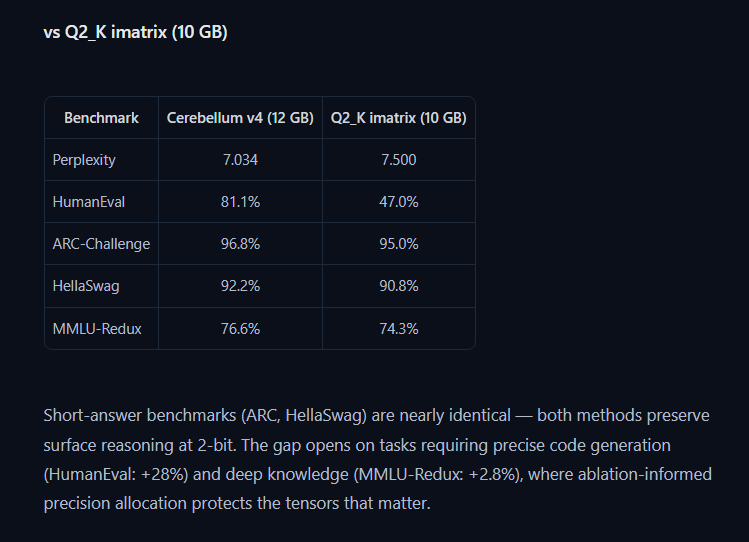Viewport: 749px width, 542px height.
Task: Click the 90.8% HellaSwag cell
Action: 398,286
